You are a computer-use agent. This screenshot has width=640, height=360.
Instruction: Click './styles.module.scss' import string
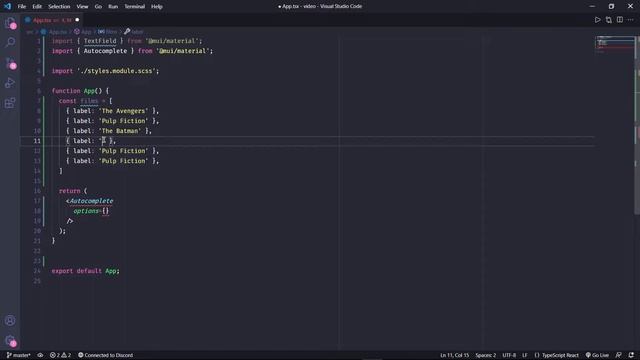116,71
